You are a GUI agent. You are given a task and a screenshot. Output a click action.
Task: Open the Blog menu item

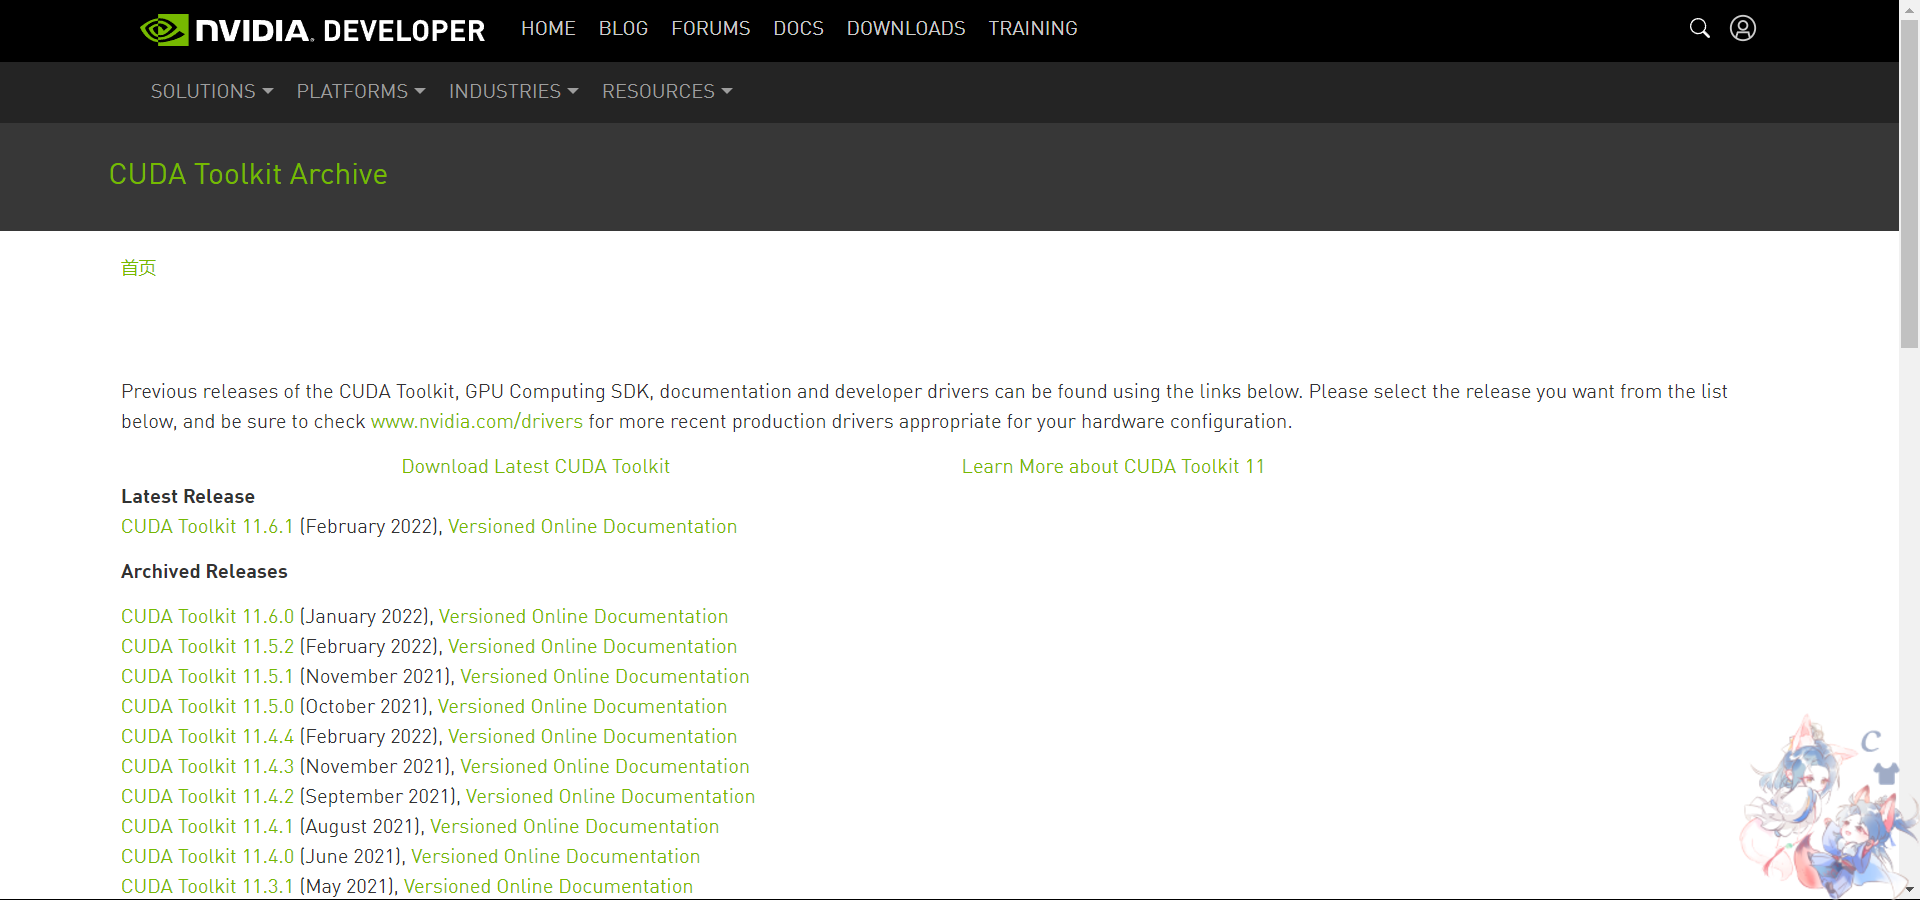tap(623, 28)
